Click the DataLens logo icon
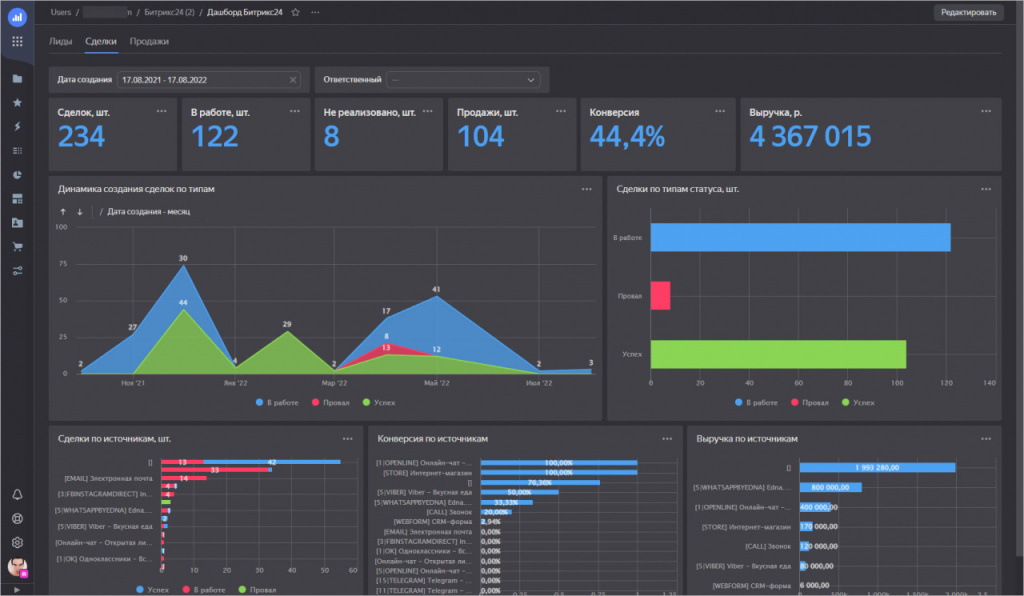This screenshot has width=1024, height=596. (x=17, y=17)
